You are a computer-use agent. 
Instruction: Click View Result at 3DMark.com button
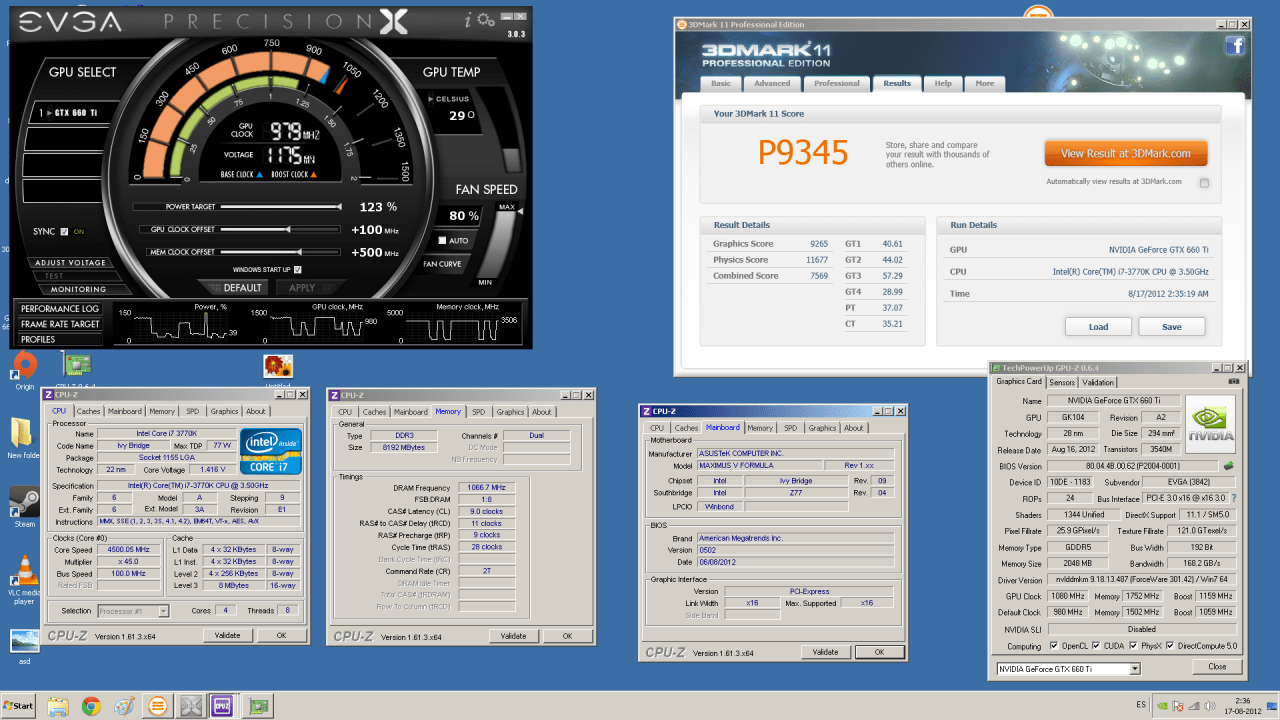pos(1126,153)
